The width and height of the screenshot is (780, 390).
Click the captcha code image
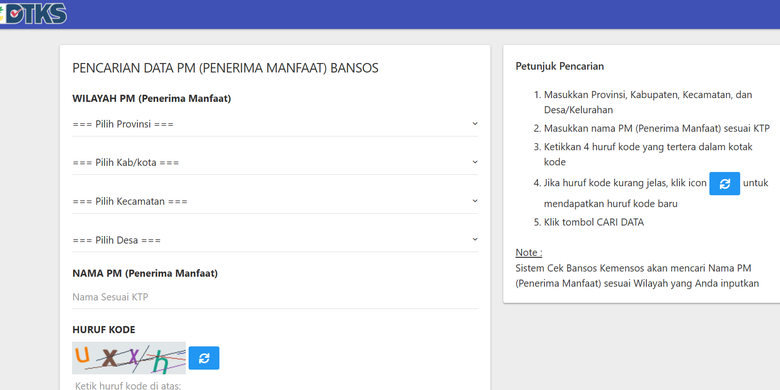coord(129,358)
